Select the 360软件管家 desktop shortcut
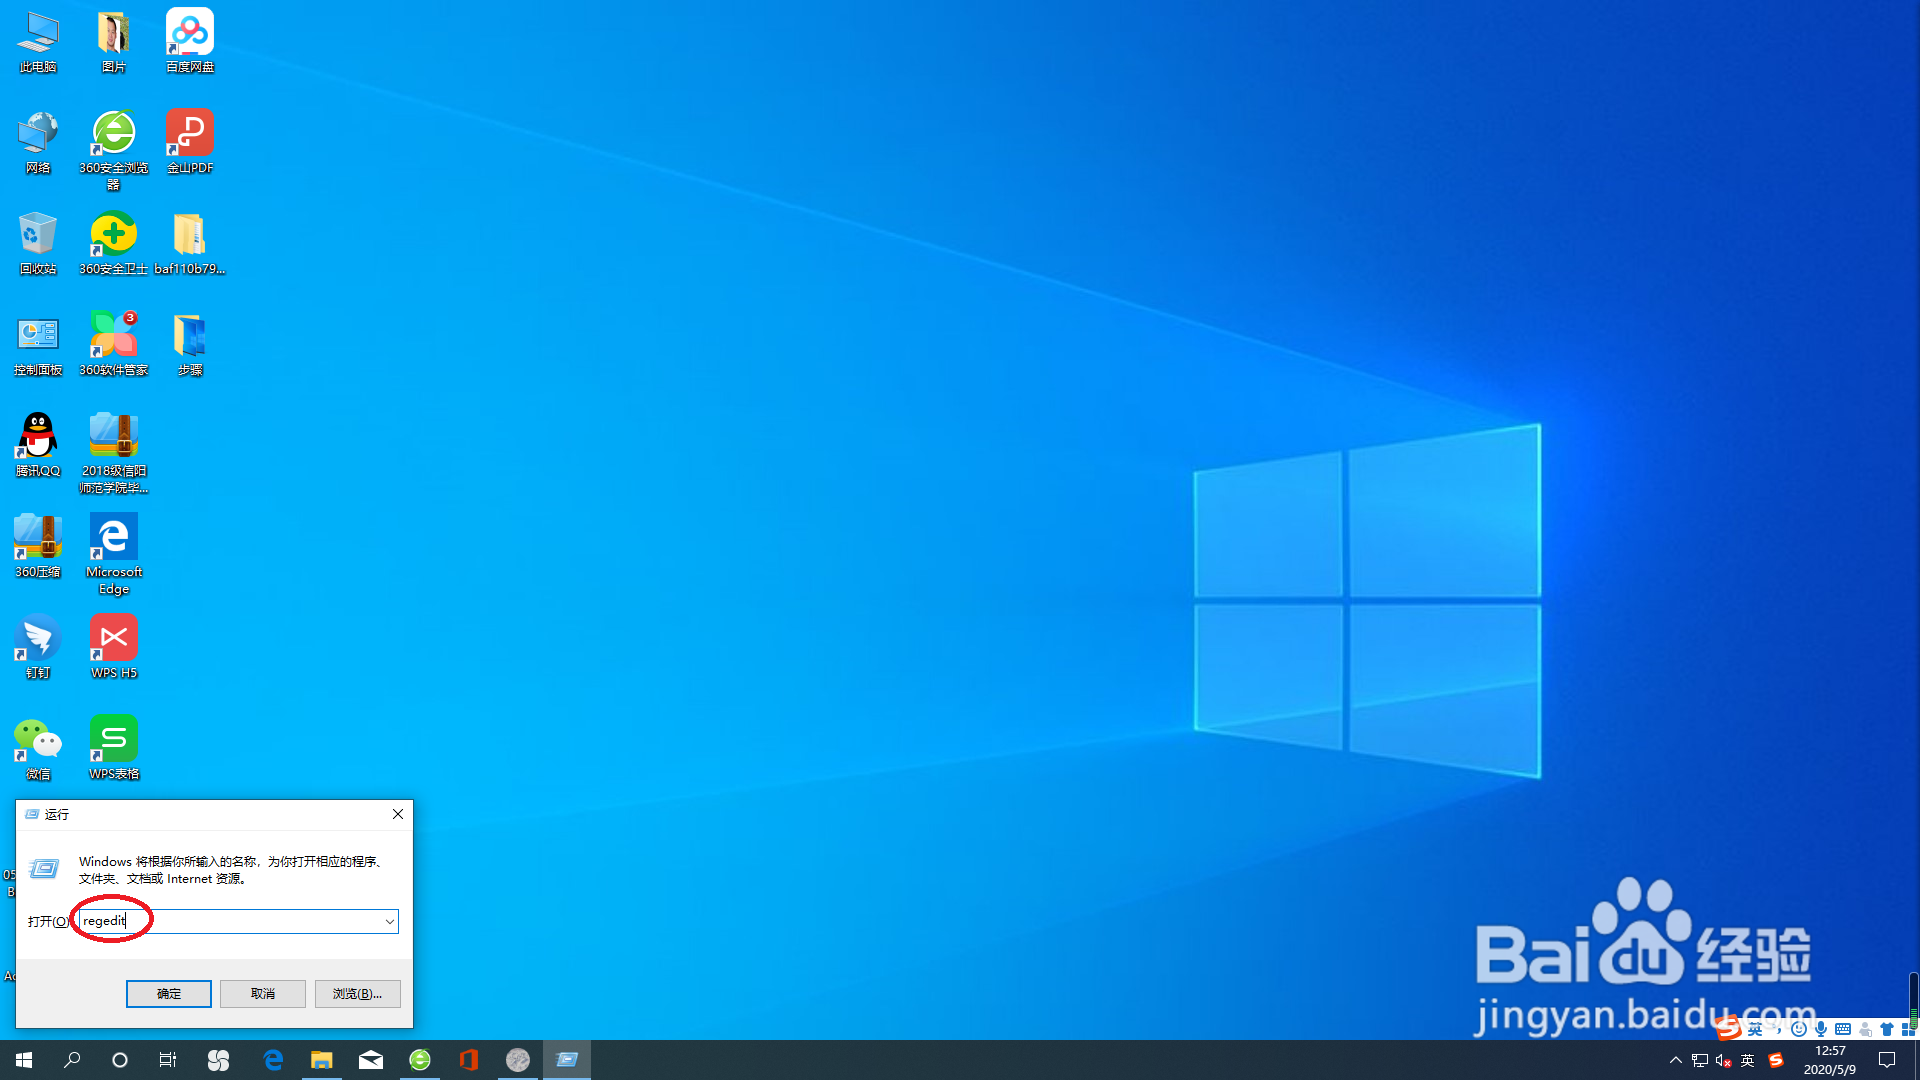This screenshot has width=1920, height=1080. pyautogui.click(x=114, y=345)
